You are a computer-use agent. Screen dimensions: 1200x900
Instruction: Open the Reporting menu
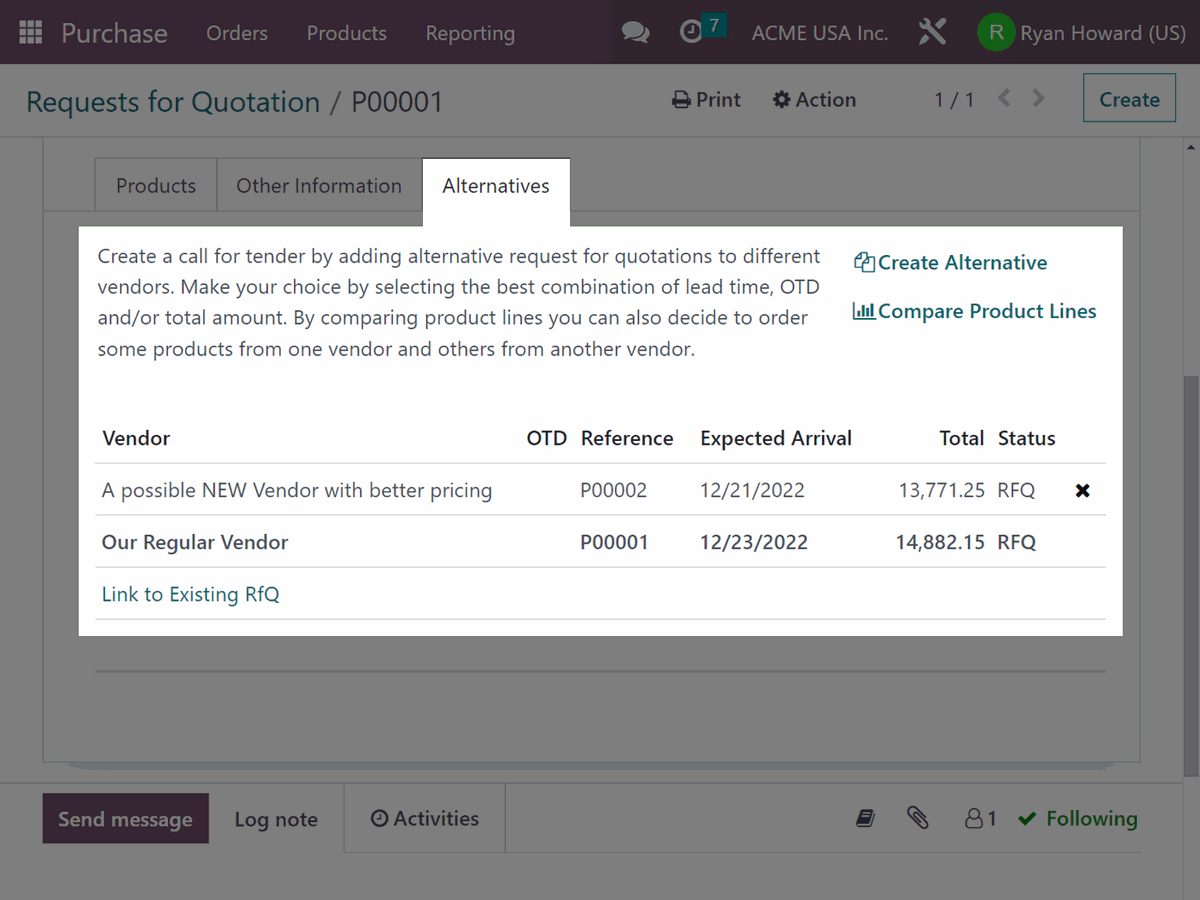pyautogui.click(x=470, y=33)
